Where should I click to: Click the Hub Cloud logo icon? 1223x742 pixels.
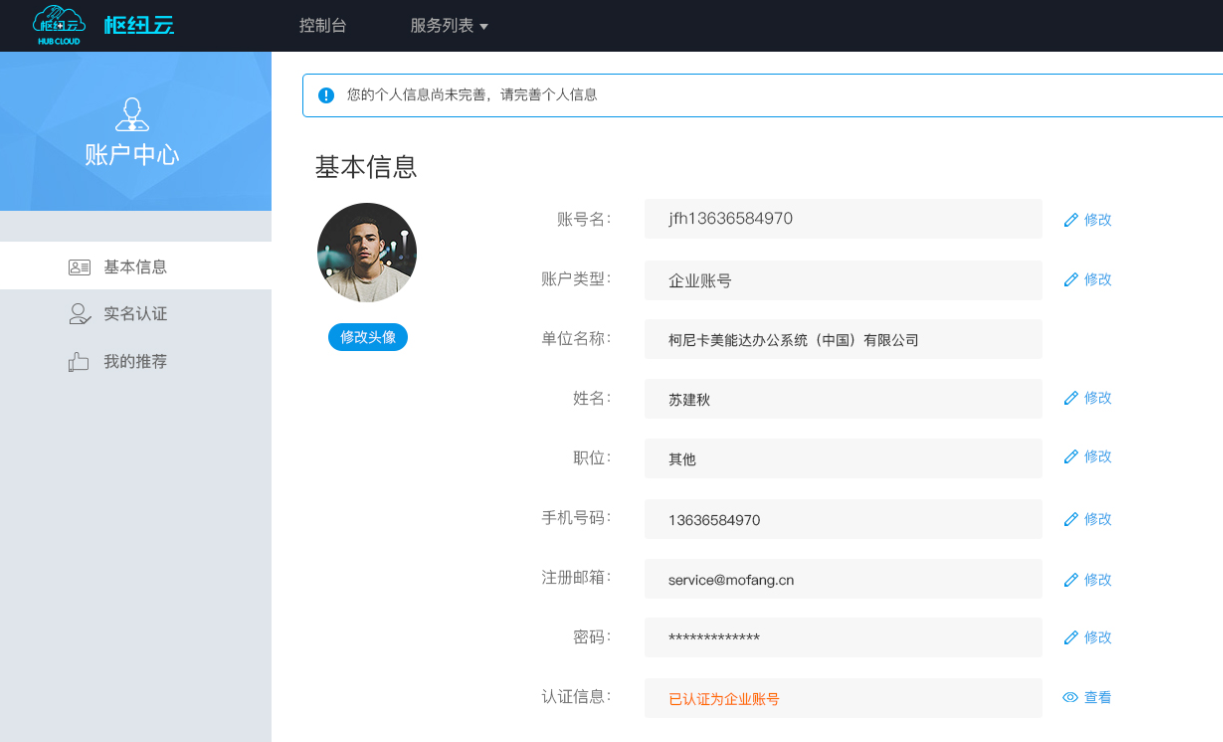pyautogui.click(x=59, y=24)
